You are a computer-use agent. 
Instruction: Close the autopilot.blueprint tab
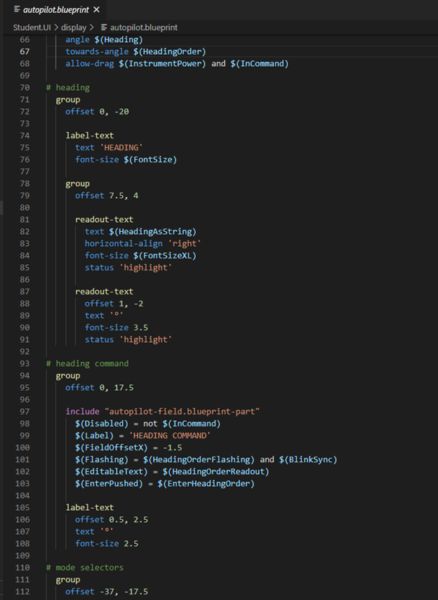(97, 10)
